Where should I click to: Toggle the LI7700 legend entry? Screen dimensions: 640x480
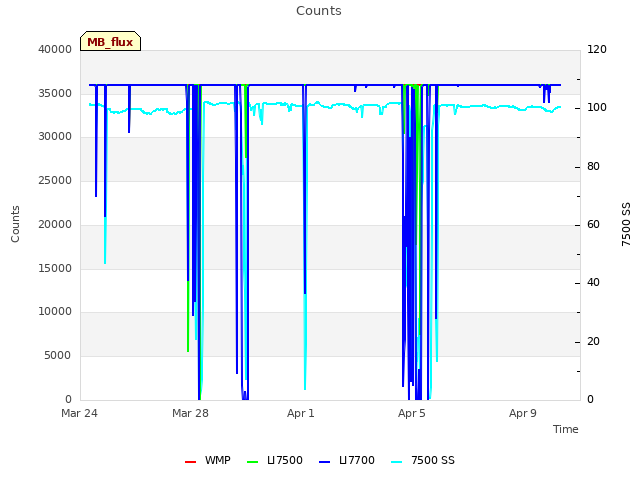point(347,460)
